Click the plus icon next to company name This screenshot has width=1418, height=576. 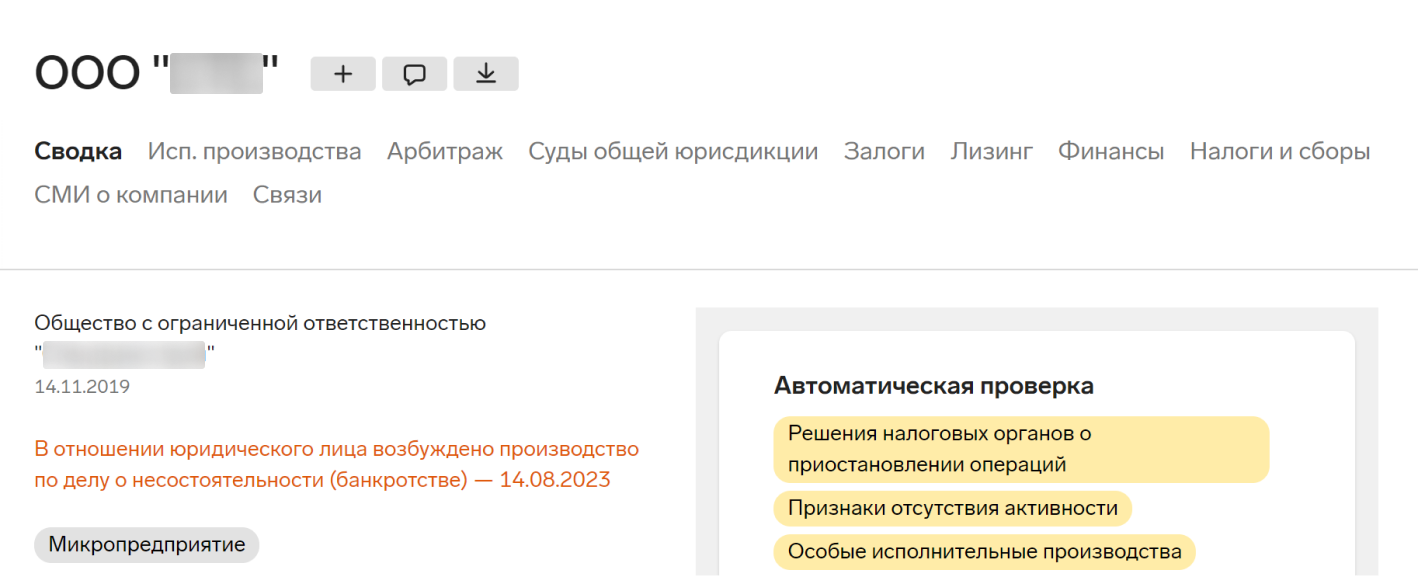point(343,74)
